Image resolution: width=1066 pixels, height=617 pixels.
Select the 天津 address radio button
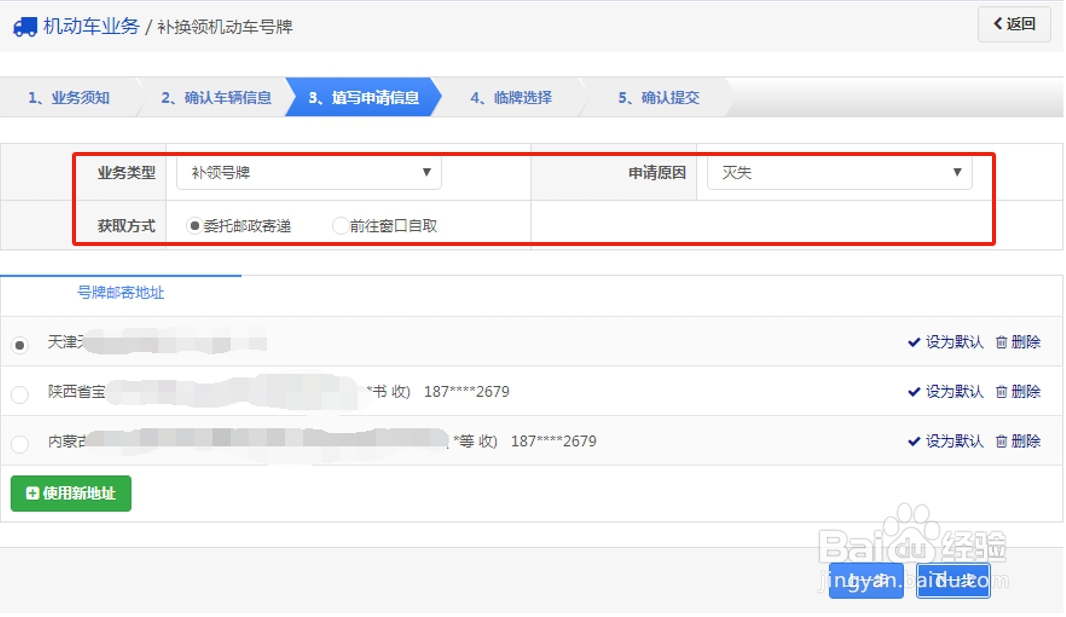coord(20,345)
